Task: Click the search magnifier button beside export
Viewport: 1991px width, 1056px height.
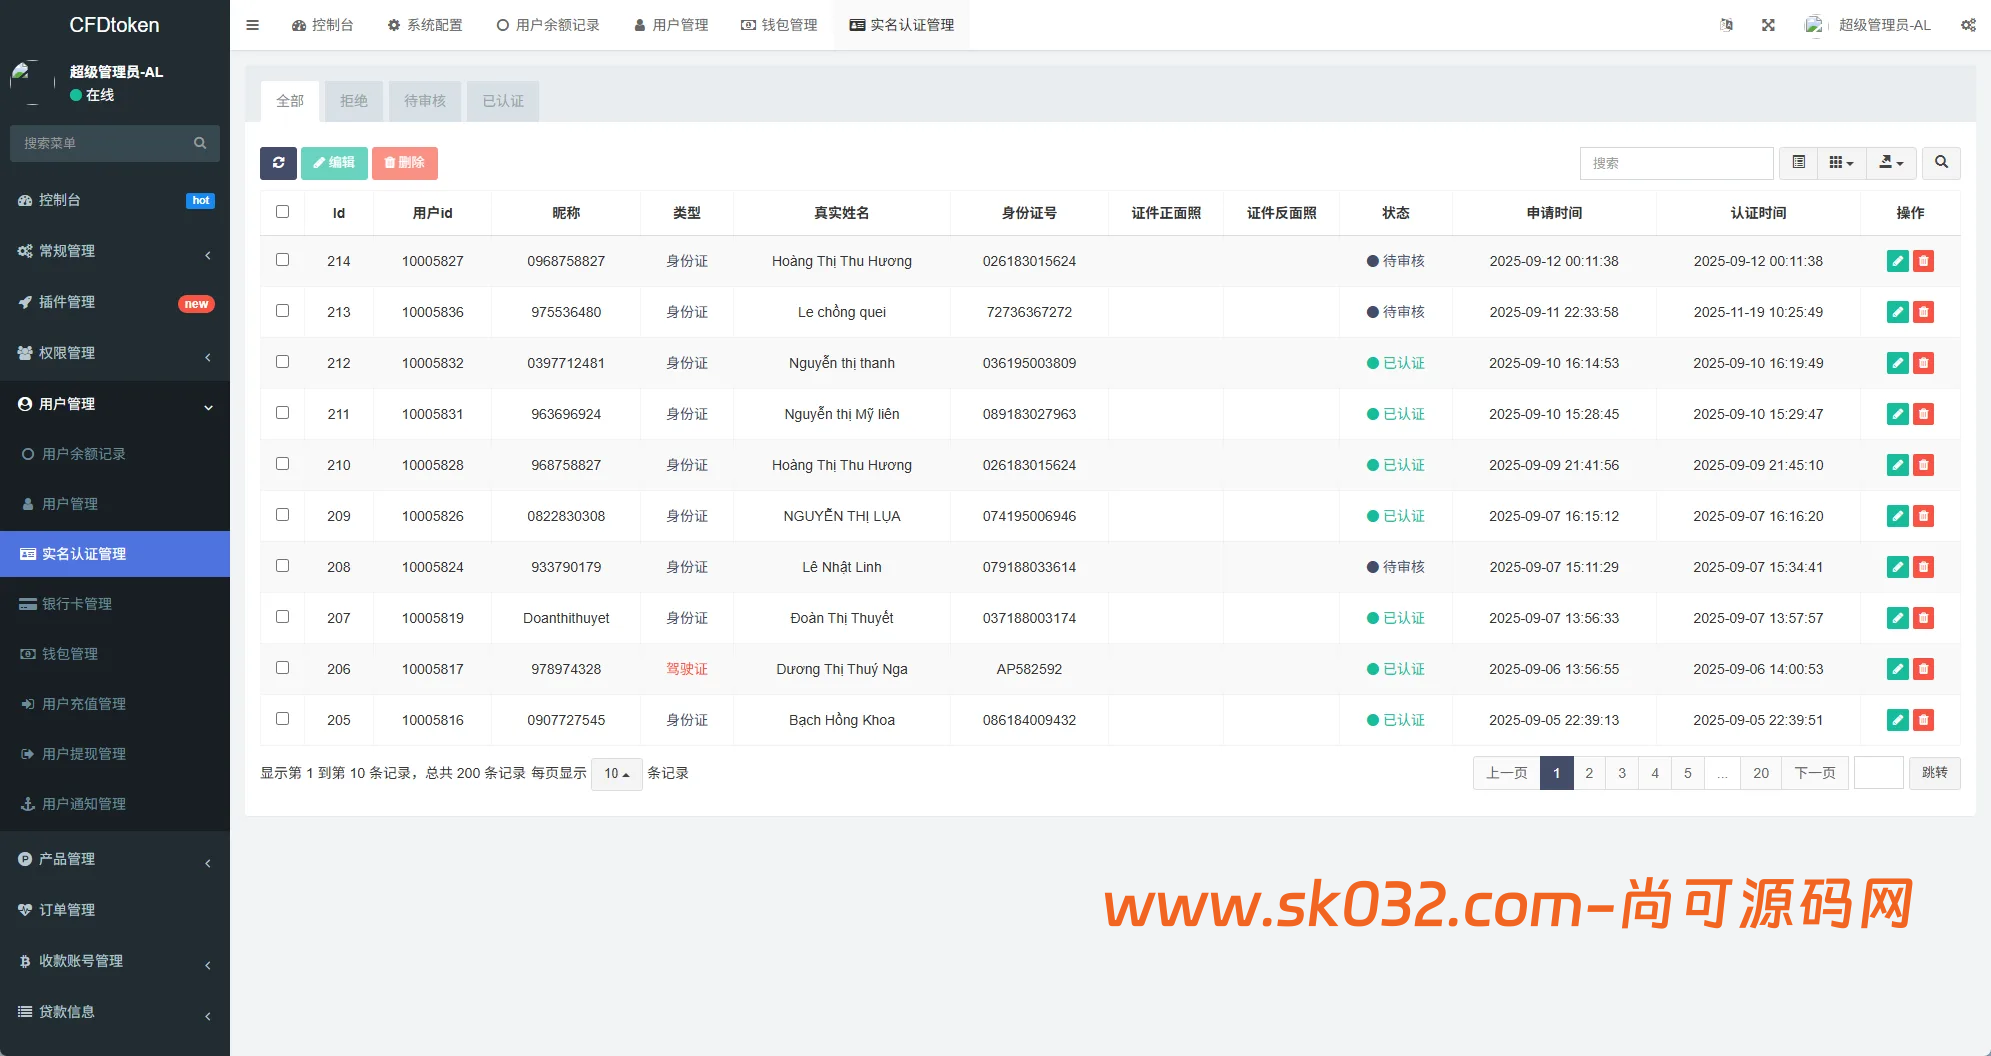Action: 1941,163
